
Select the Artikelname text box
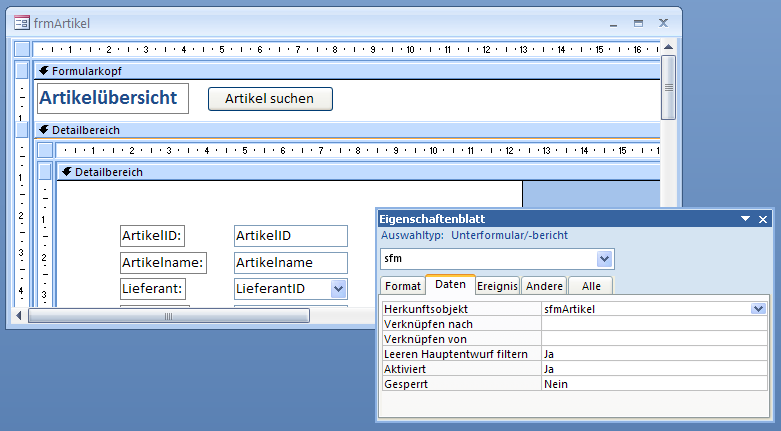290,263
